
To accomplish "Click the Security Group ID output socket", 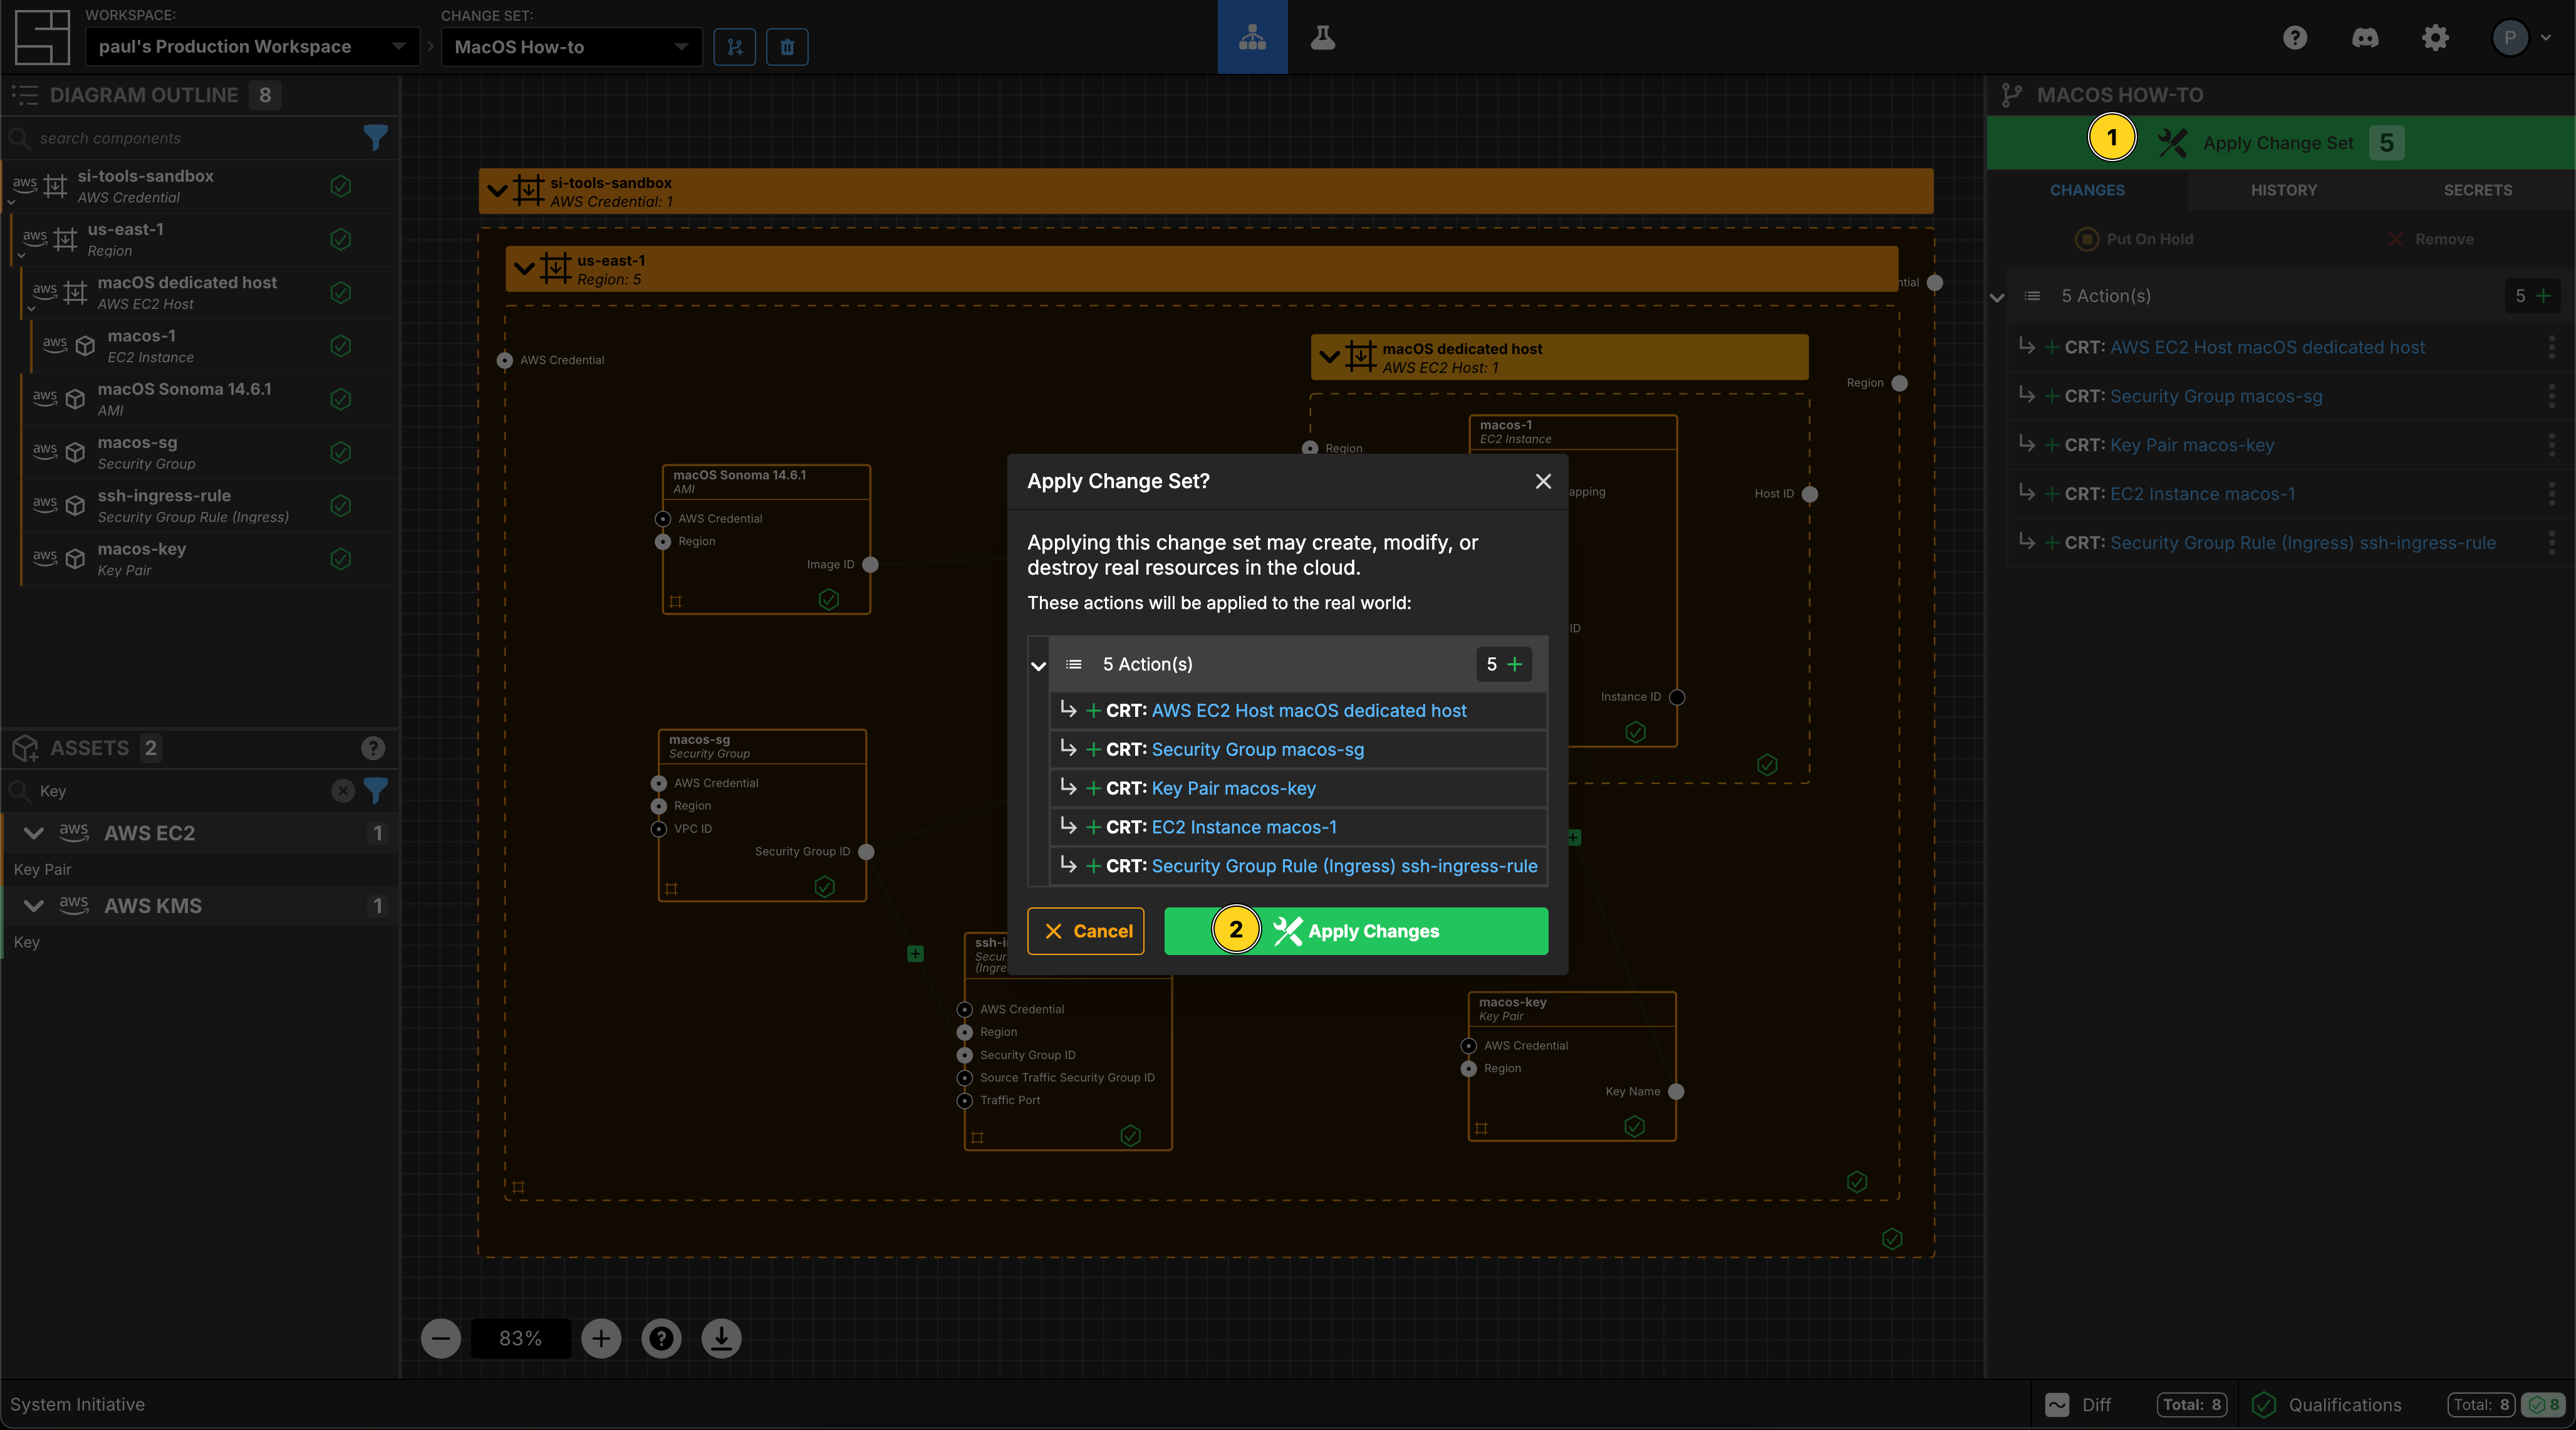I will [866, 852].
